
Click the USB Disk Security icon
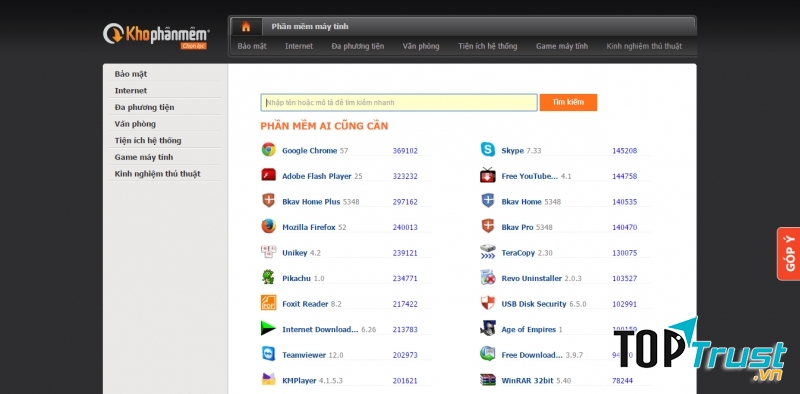pyautogui.click(x=488, y=303)
